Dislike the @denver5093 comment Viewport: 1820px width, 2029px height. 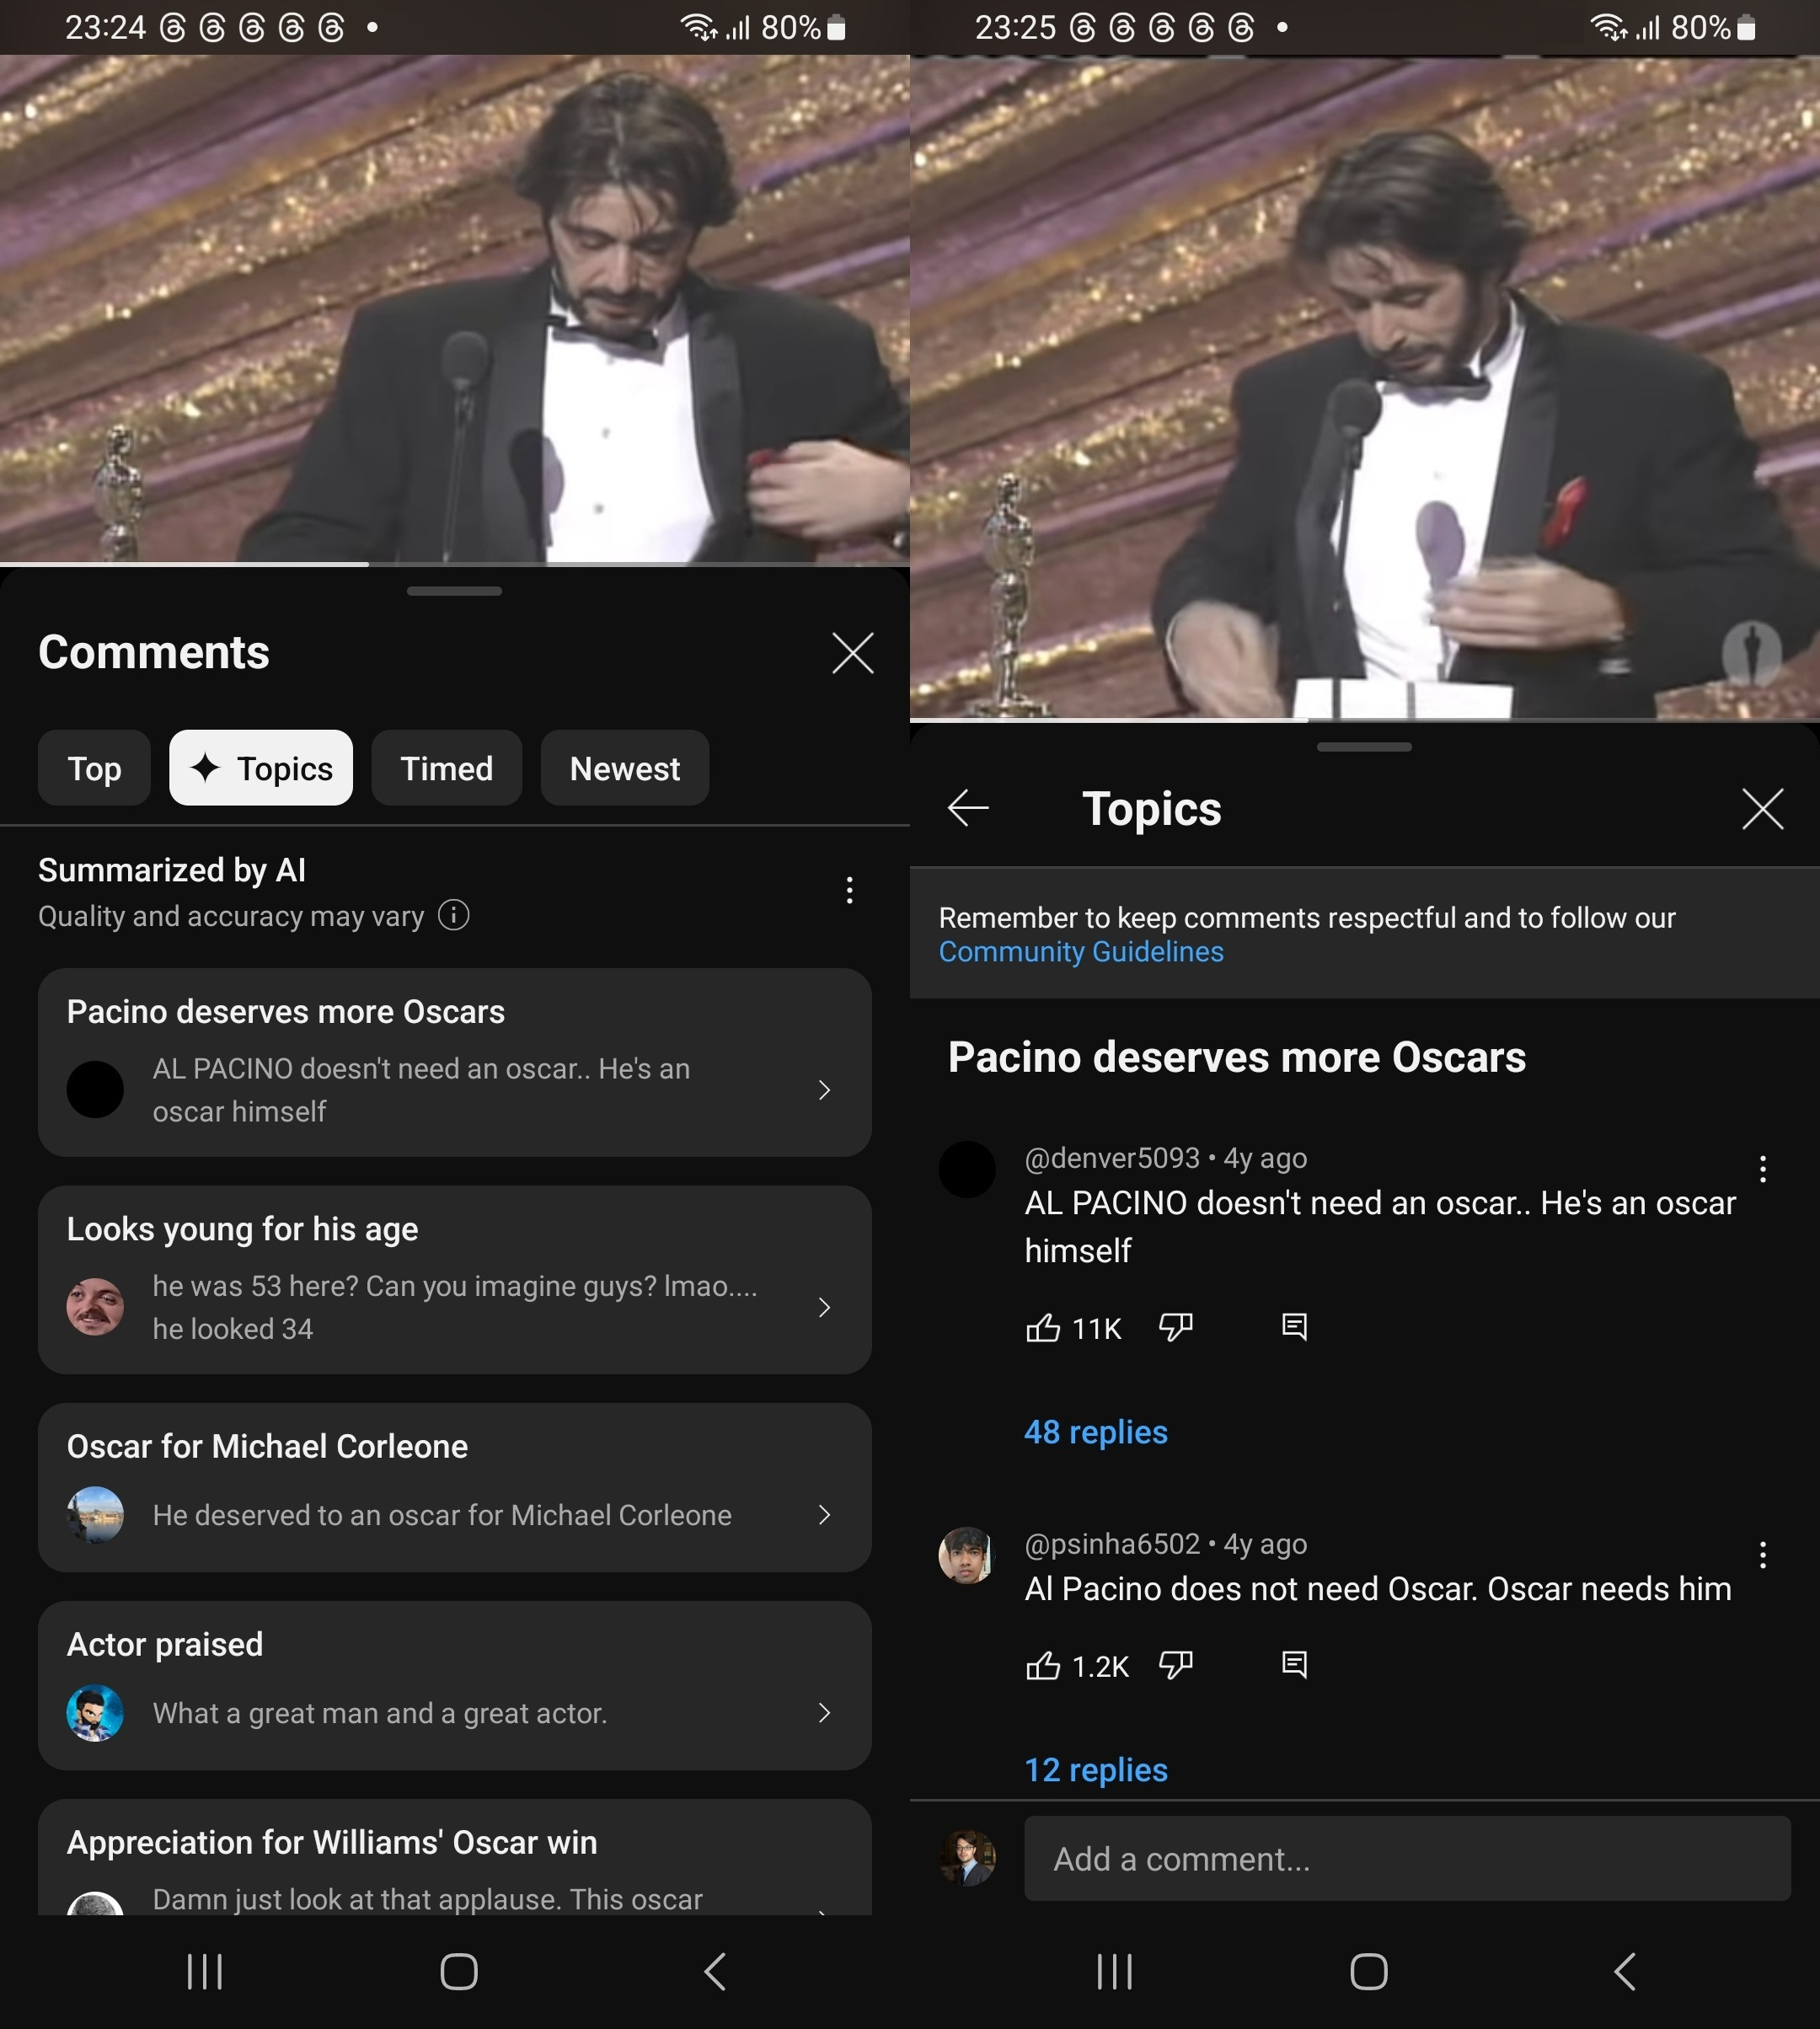tap(1175, 1328)
